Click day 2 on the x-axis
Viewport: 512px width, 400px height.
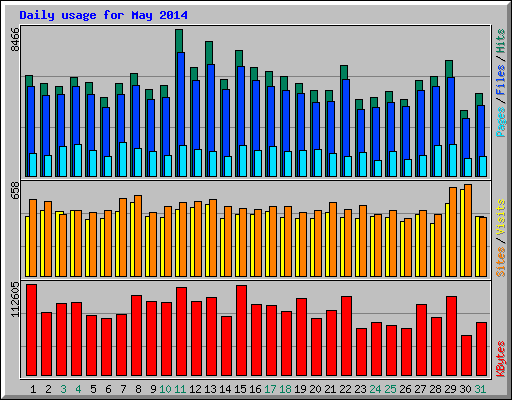point(48,389)
